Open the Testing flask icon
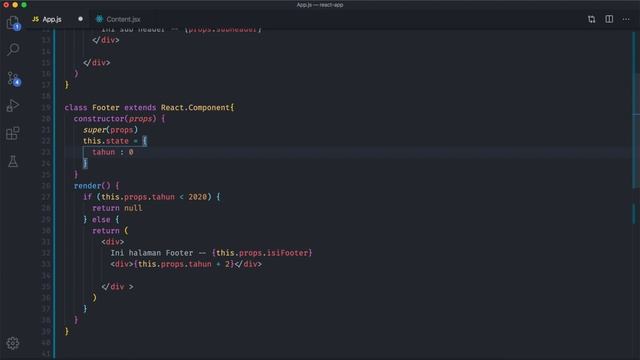This screenshot has width=640, height=360. pos(13,161)
